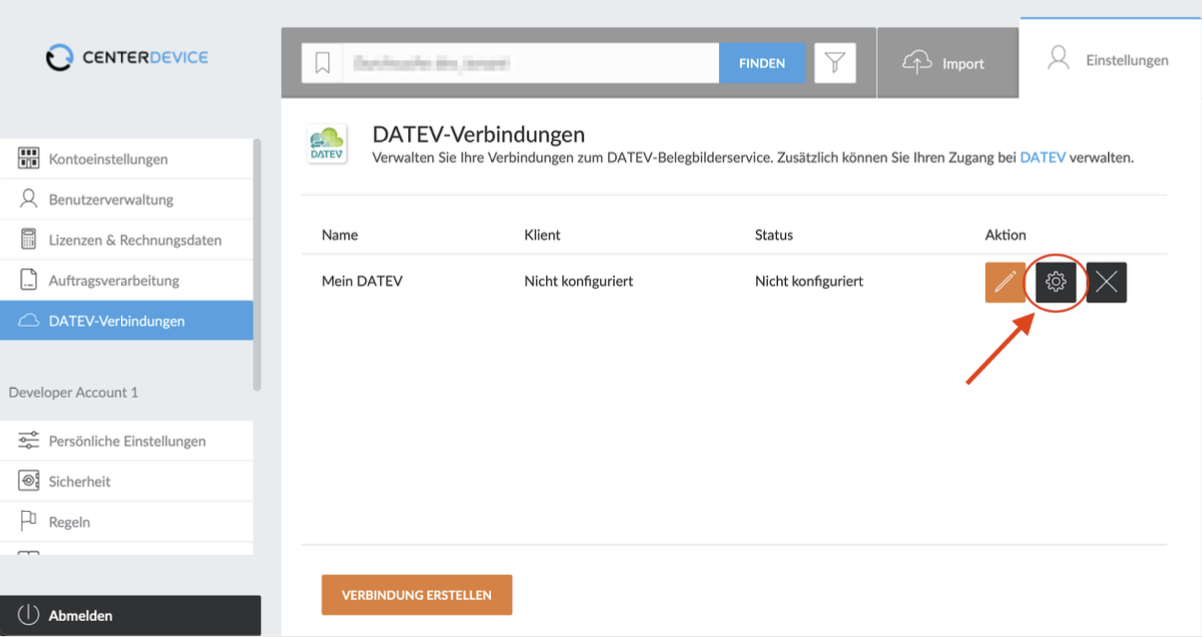Open Persönliche Einstellungen
Screen dimensions: 1202x637
point(126,441)
